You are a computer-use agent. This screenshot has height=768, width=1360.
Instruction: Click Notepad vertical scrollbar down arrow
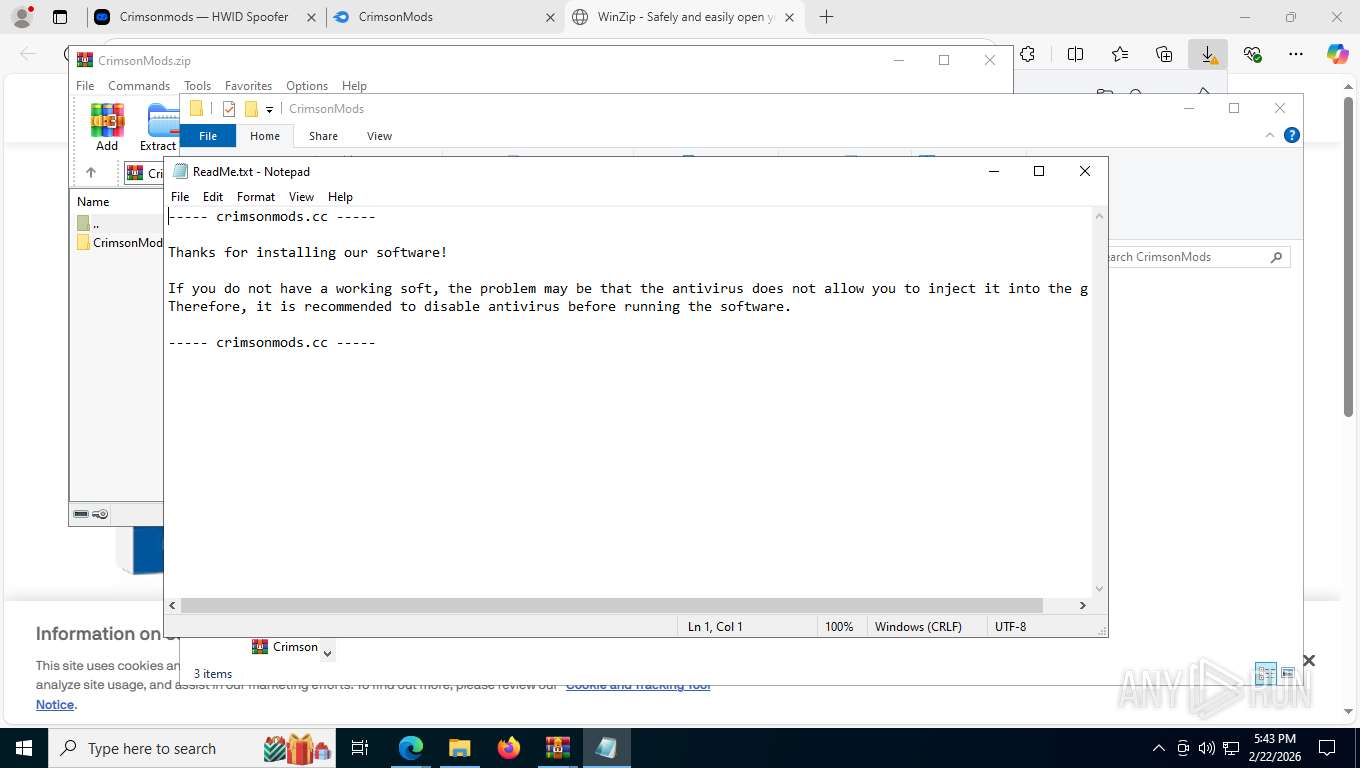coord(1099,589)
